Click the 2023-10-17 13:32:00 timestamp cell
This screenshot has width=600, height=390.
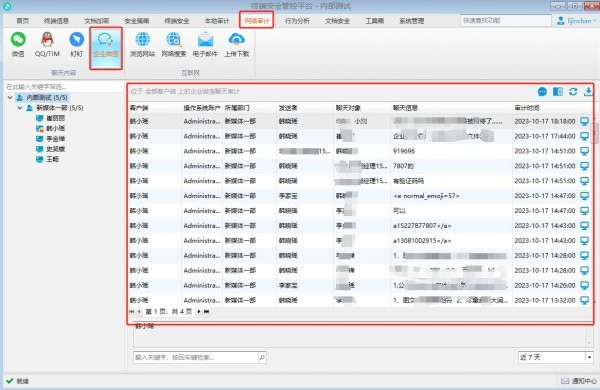[x=545, y=300]
